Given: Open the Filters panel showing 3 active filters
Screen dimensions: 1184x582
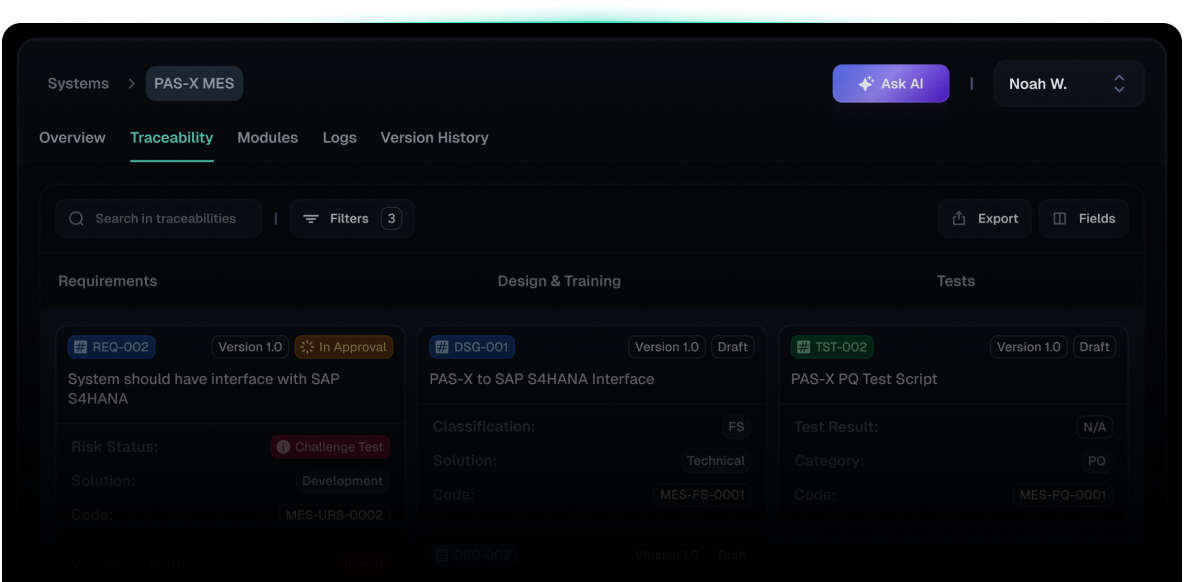Looking at the screenshot, I should click(x=352, y=218).
